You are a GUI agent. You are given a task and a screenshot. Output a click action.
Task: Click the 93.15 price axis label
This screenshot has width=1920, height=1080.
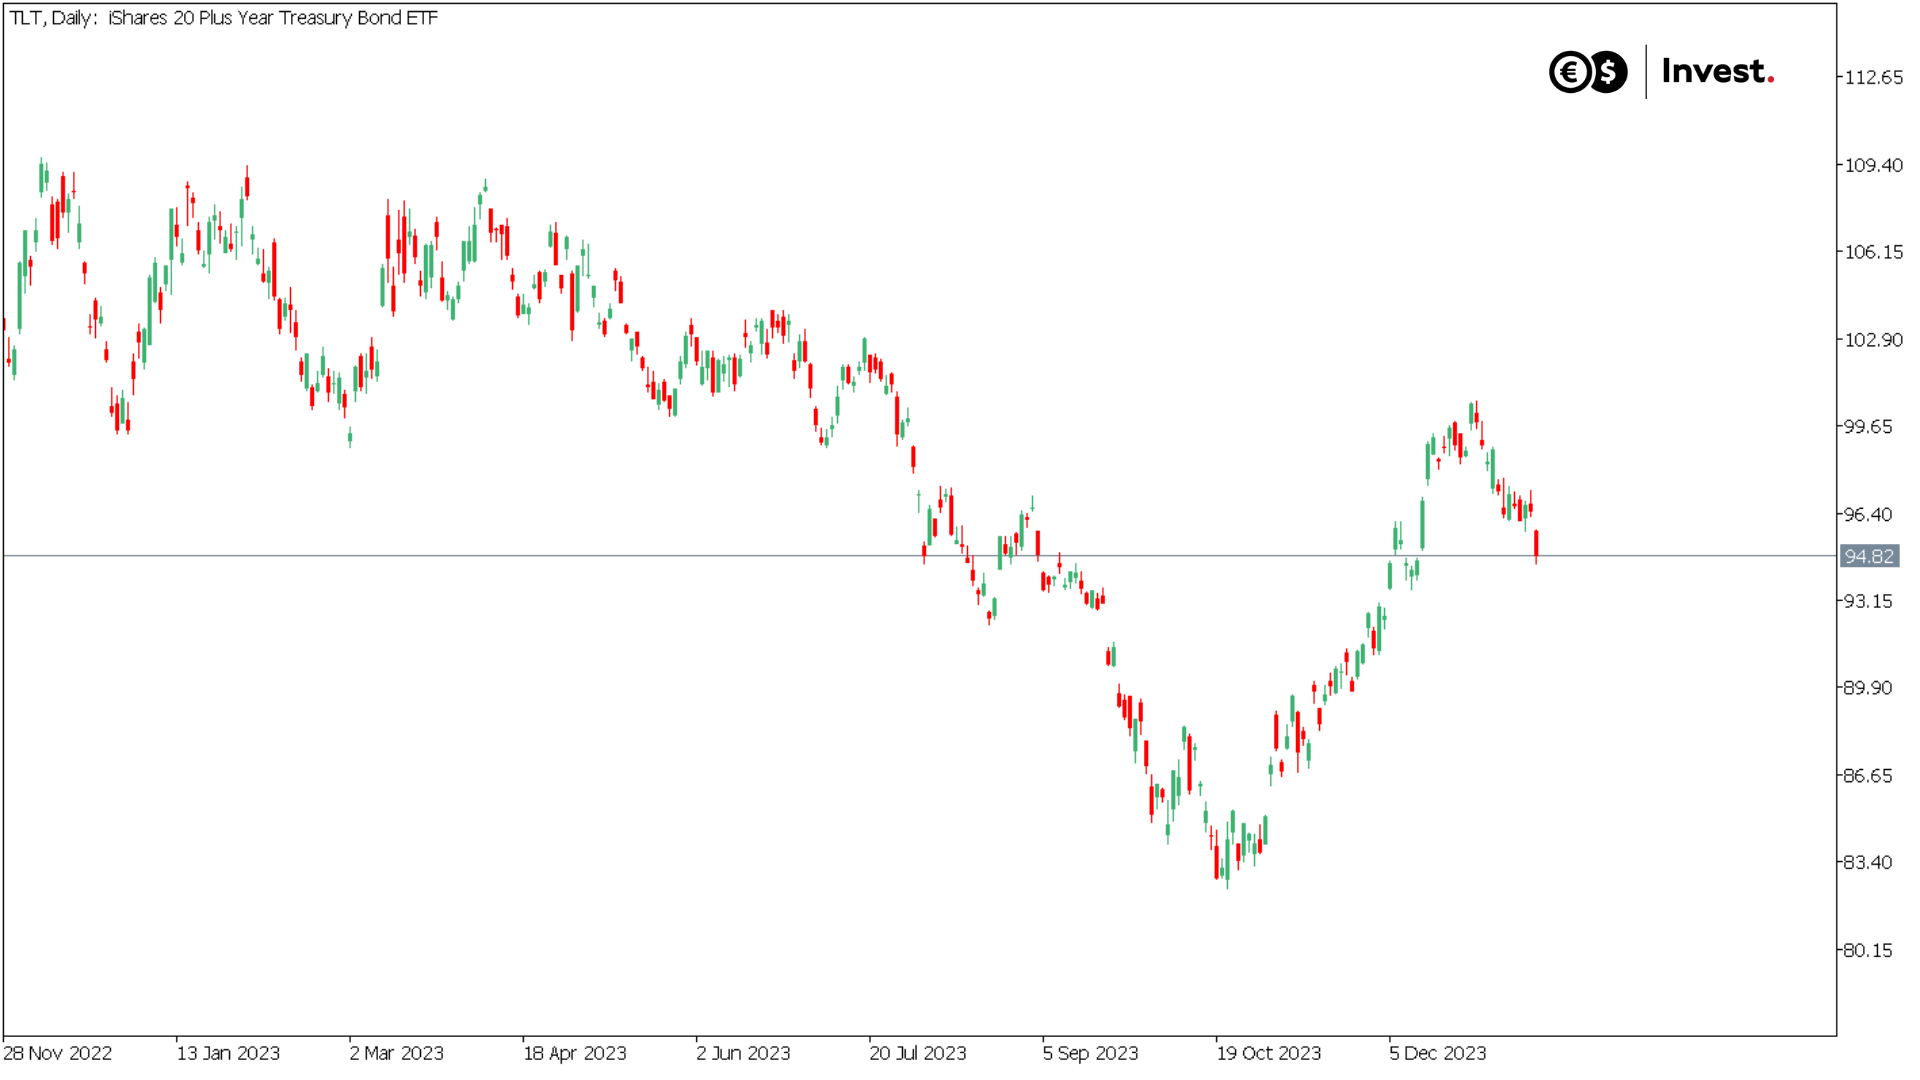tap(1869, 601)
